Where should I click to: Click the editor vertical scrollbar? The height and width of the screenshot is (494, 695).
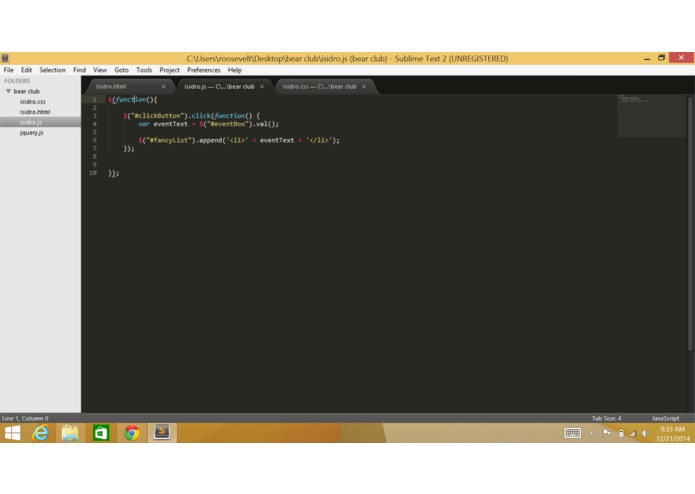click(690, 224)
